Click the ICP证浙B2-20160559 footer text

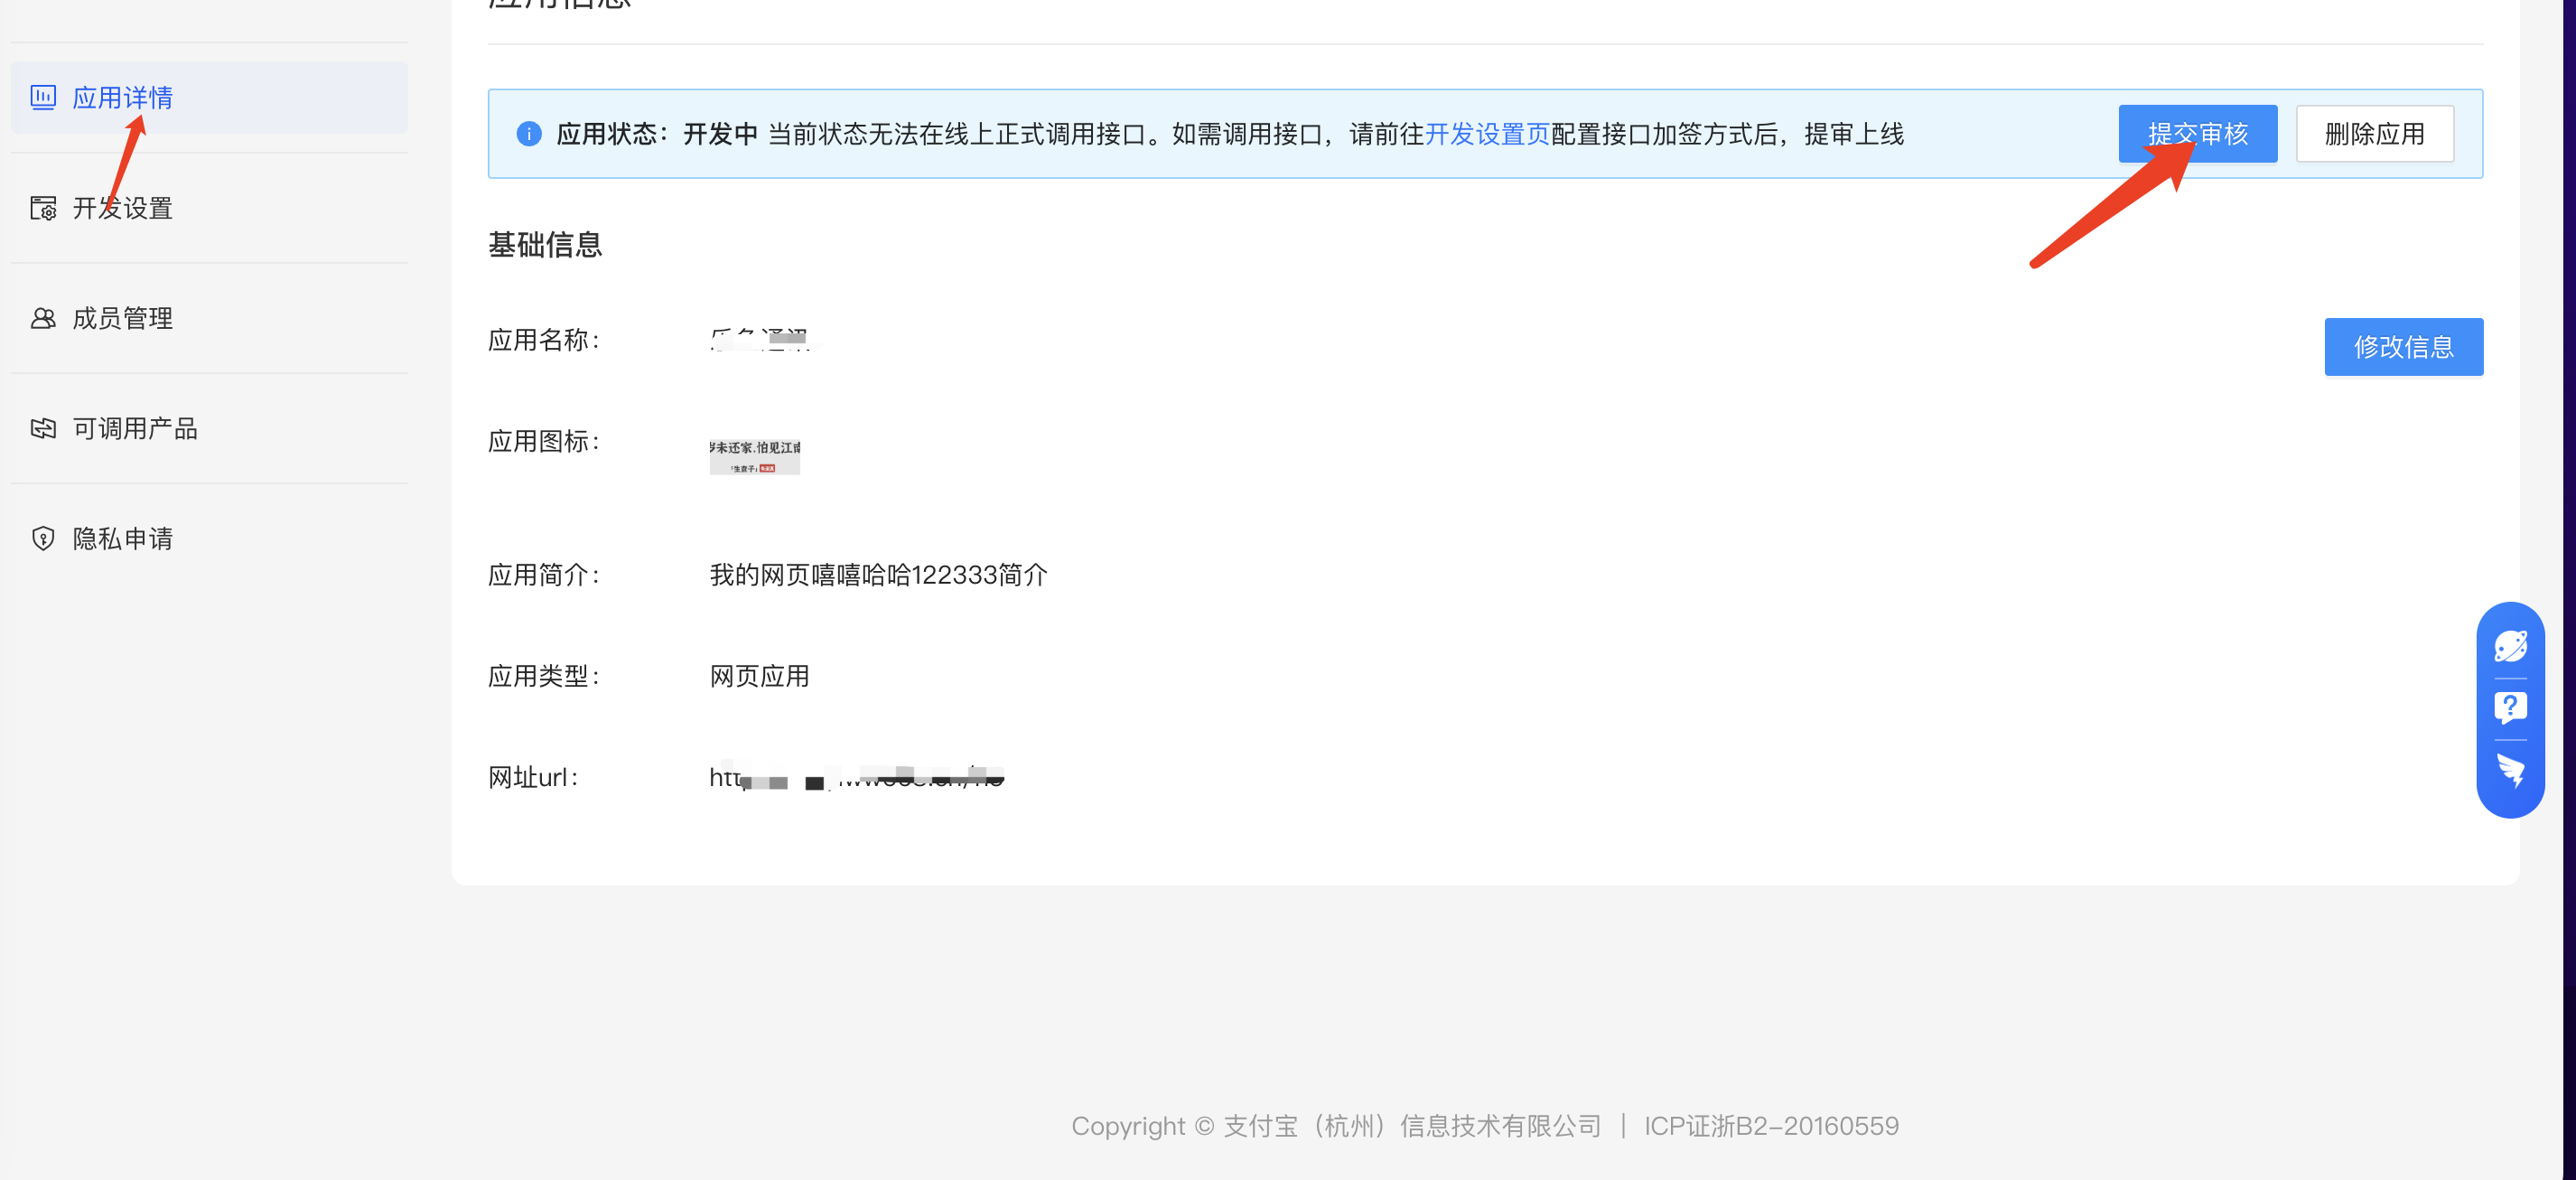click(1771, 1126)
